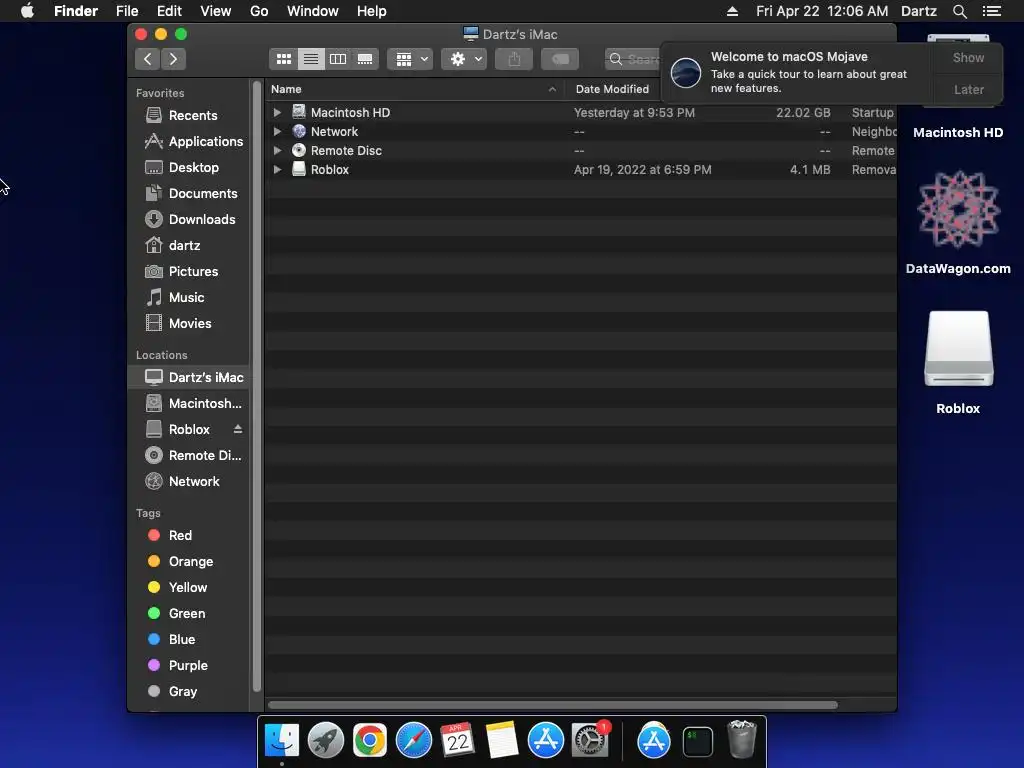Open the dartz home folder

[x=188, y=246]
